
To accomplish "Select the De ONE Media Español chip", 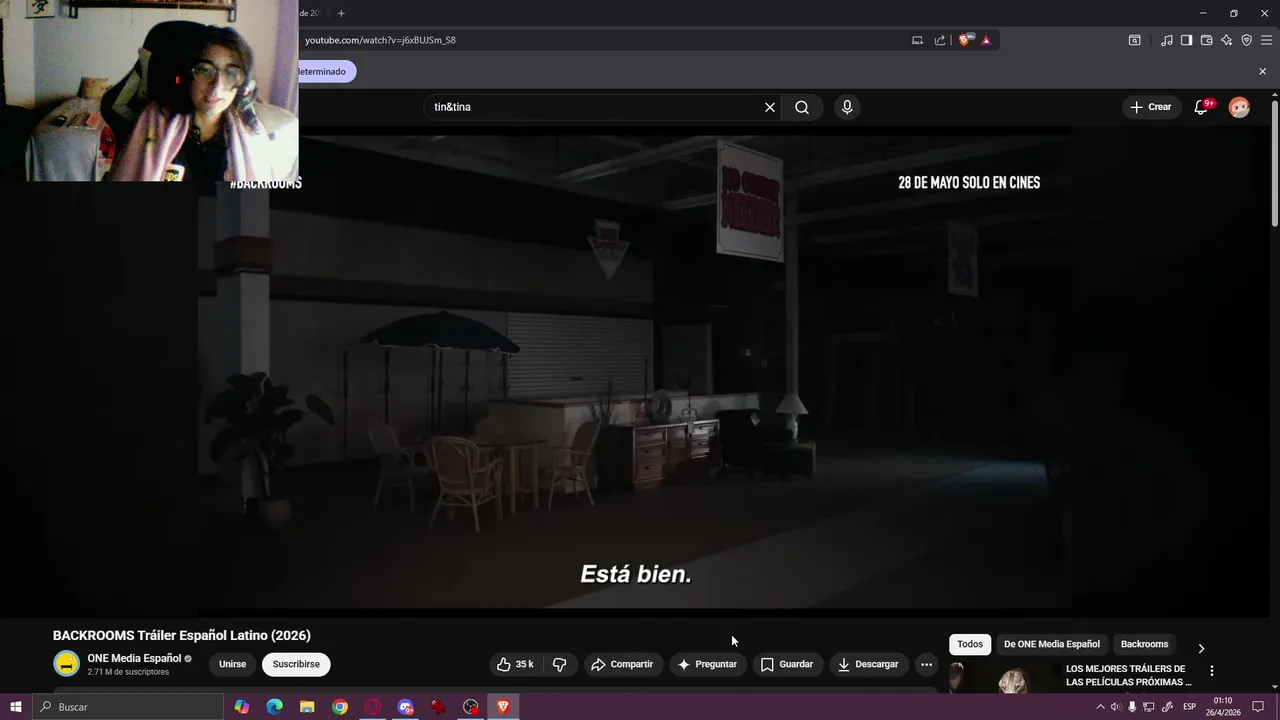I will pos(1051,644).
